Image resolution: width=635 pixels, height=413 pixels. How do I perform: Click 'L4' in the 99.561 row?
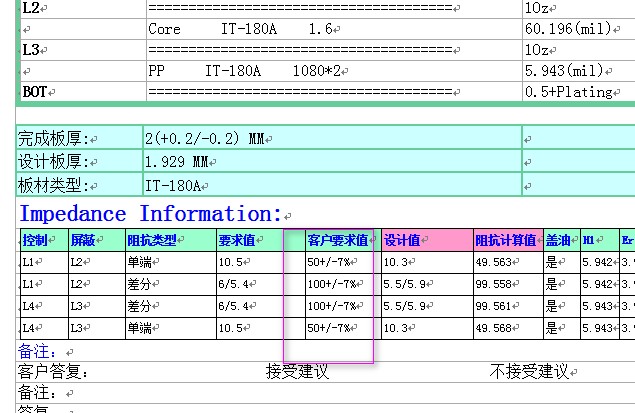coord(28,306)
